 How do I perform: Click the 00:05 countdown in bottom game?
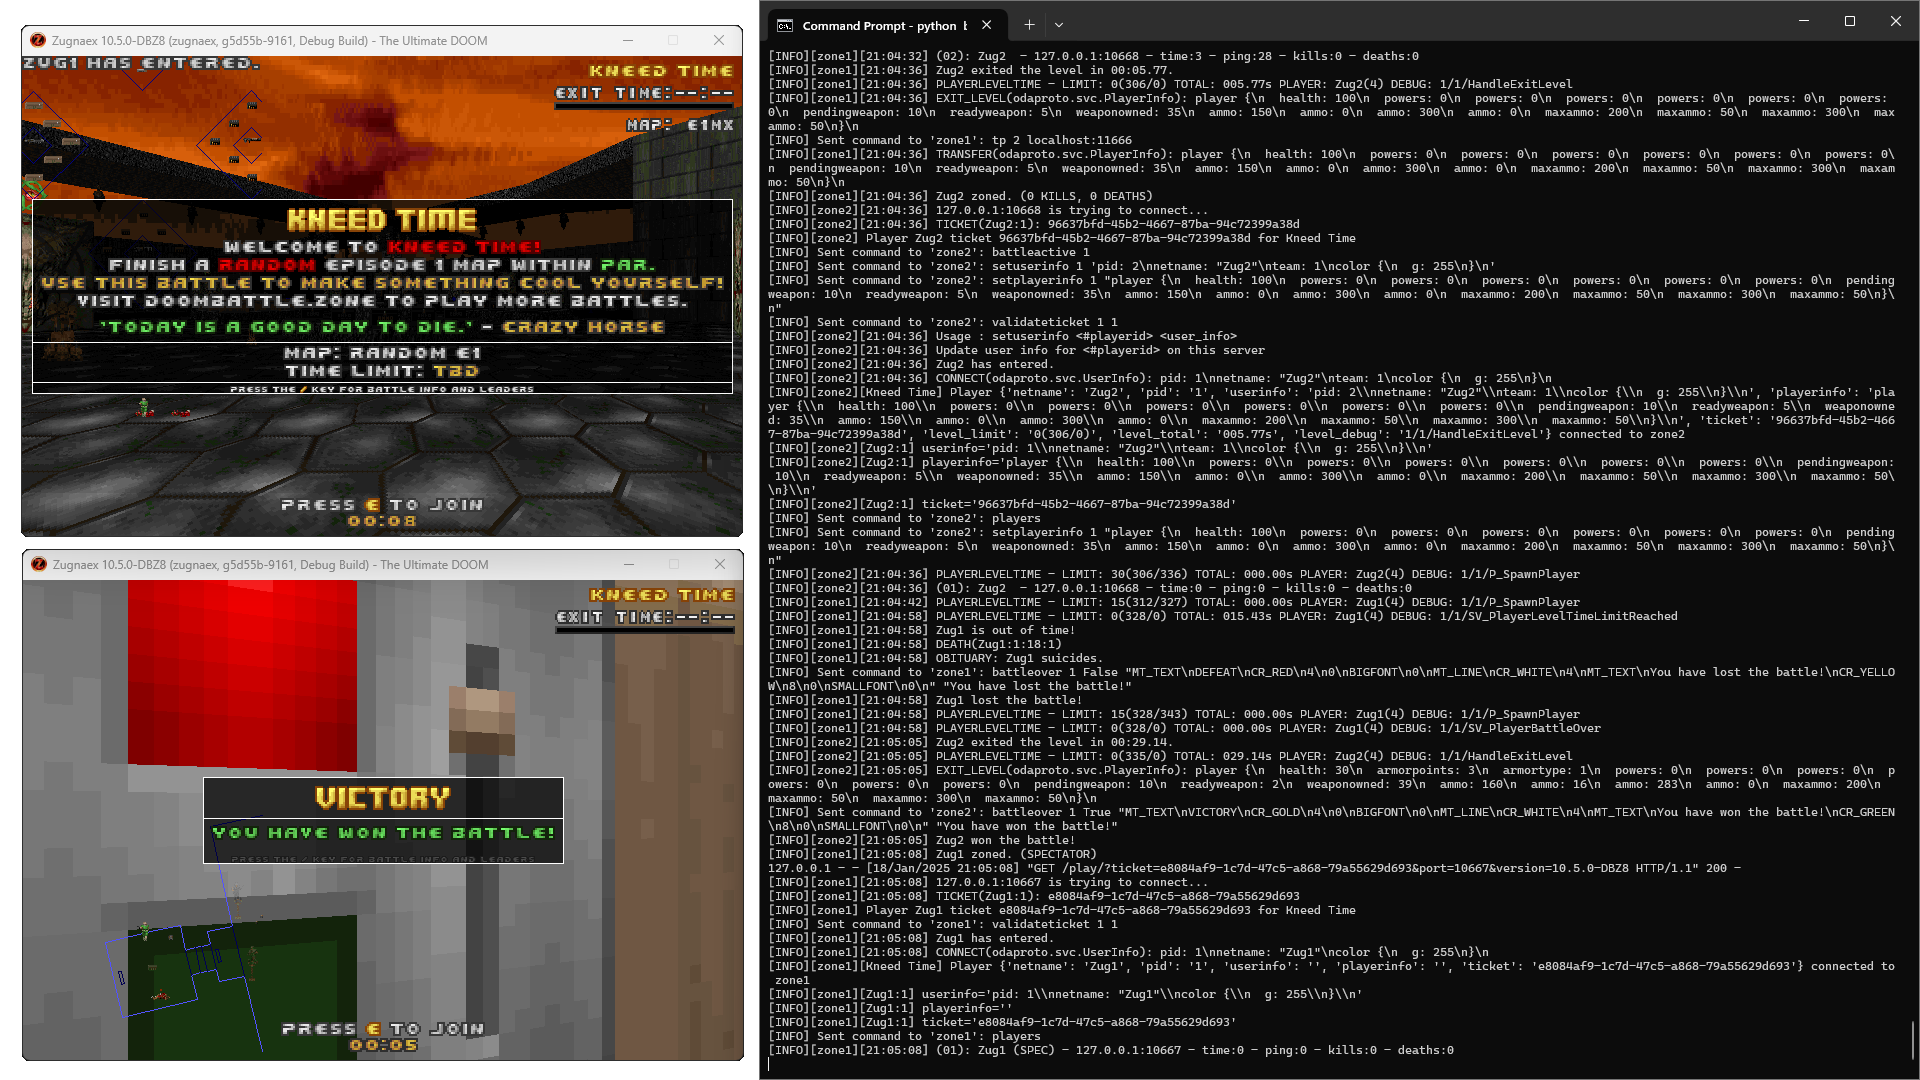click(383, 1045)
